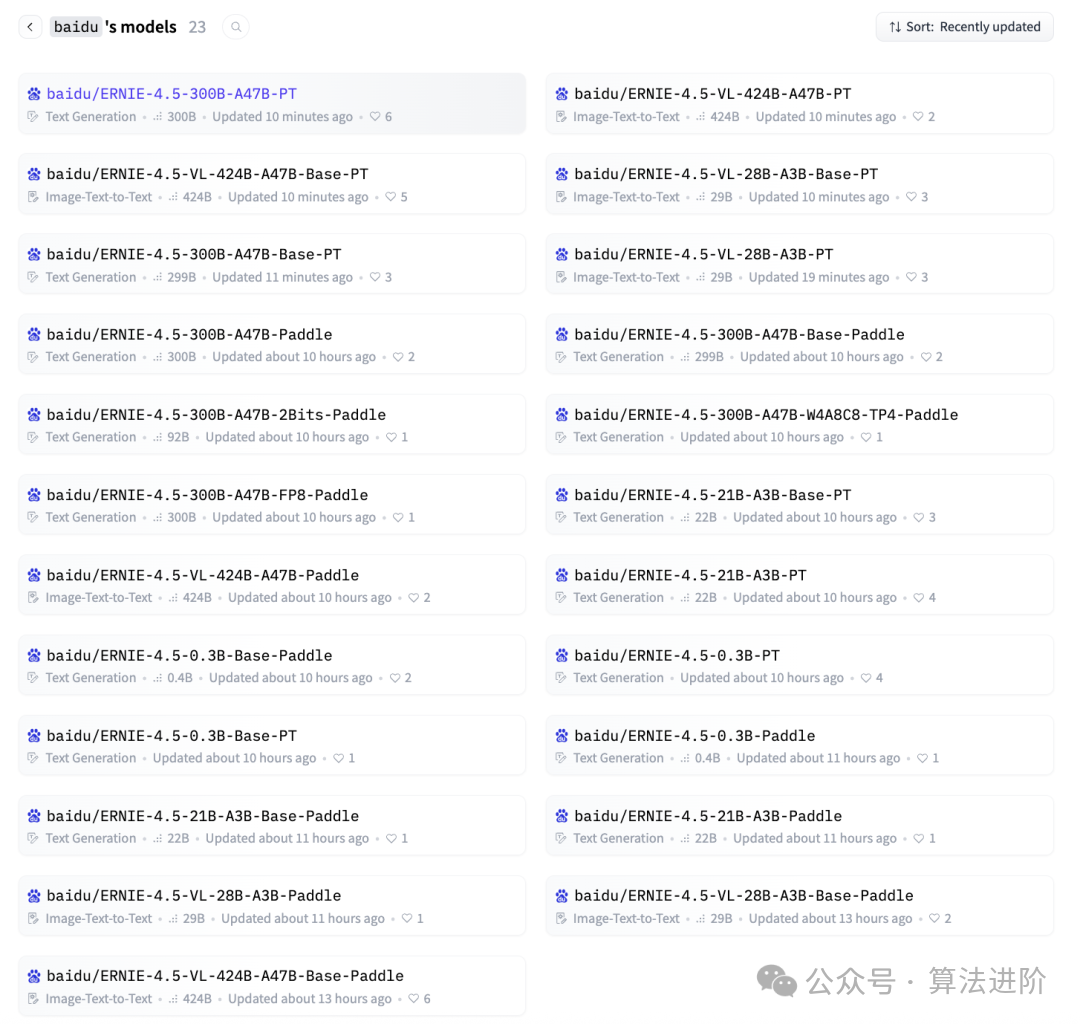
Task: Click heart icon on ERNIE-4.5-21B-A3B-PT card
Action: [919, 598]
